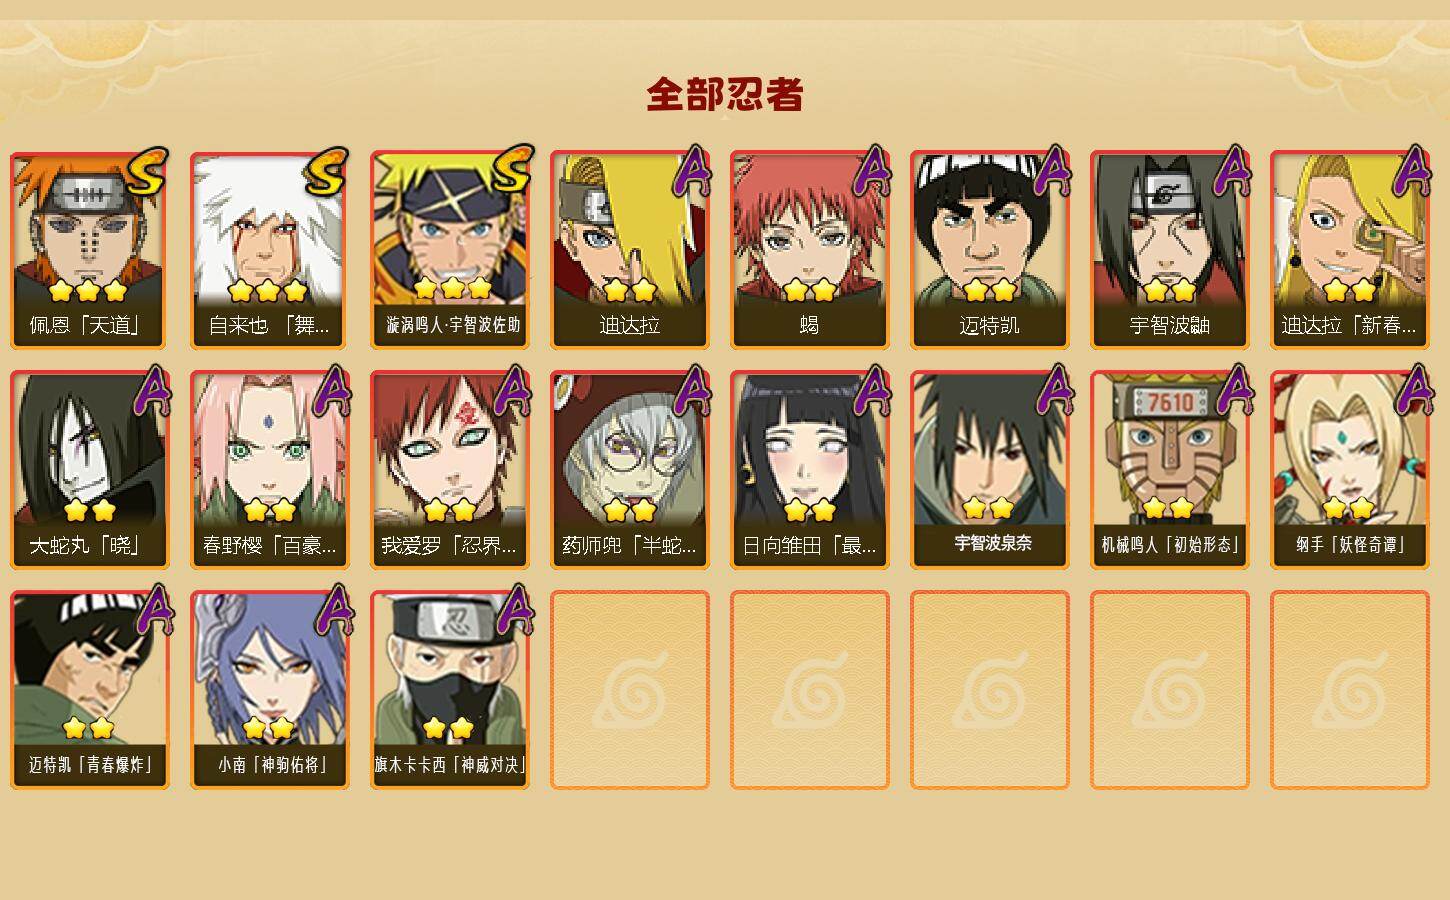Viewport: 1450px width, 900px height.
Task: Click the 春野樱「百豪」 ninja card
Action: pos(270,470)
